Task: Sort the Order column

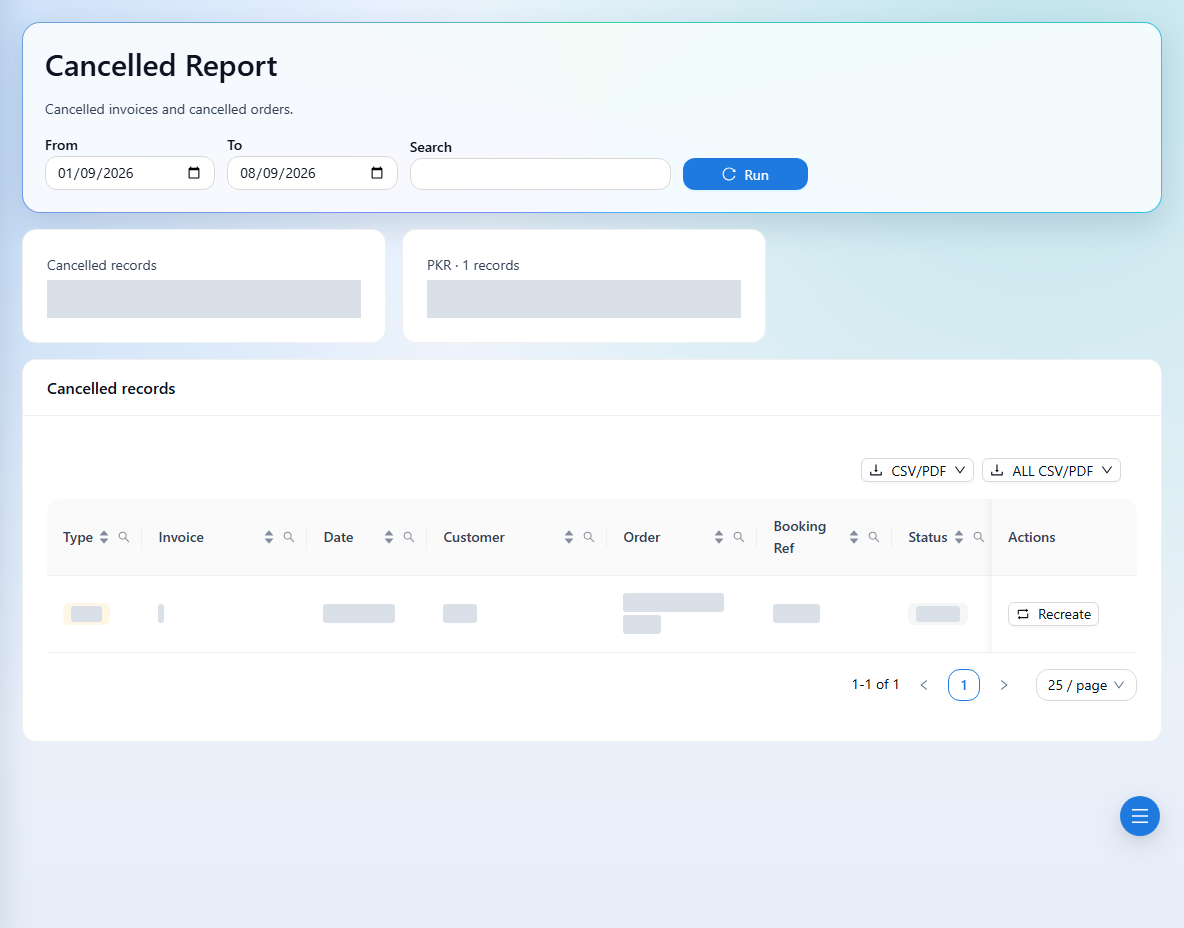Action: pos(719,537)
